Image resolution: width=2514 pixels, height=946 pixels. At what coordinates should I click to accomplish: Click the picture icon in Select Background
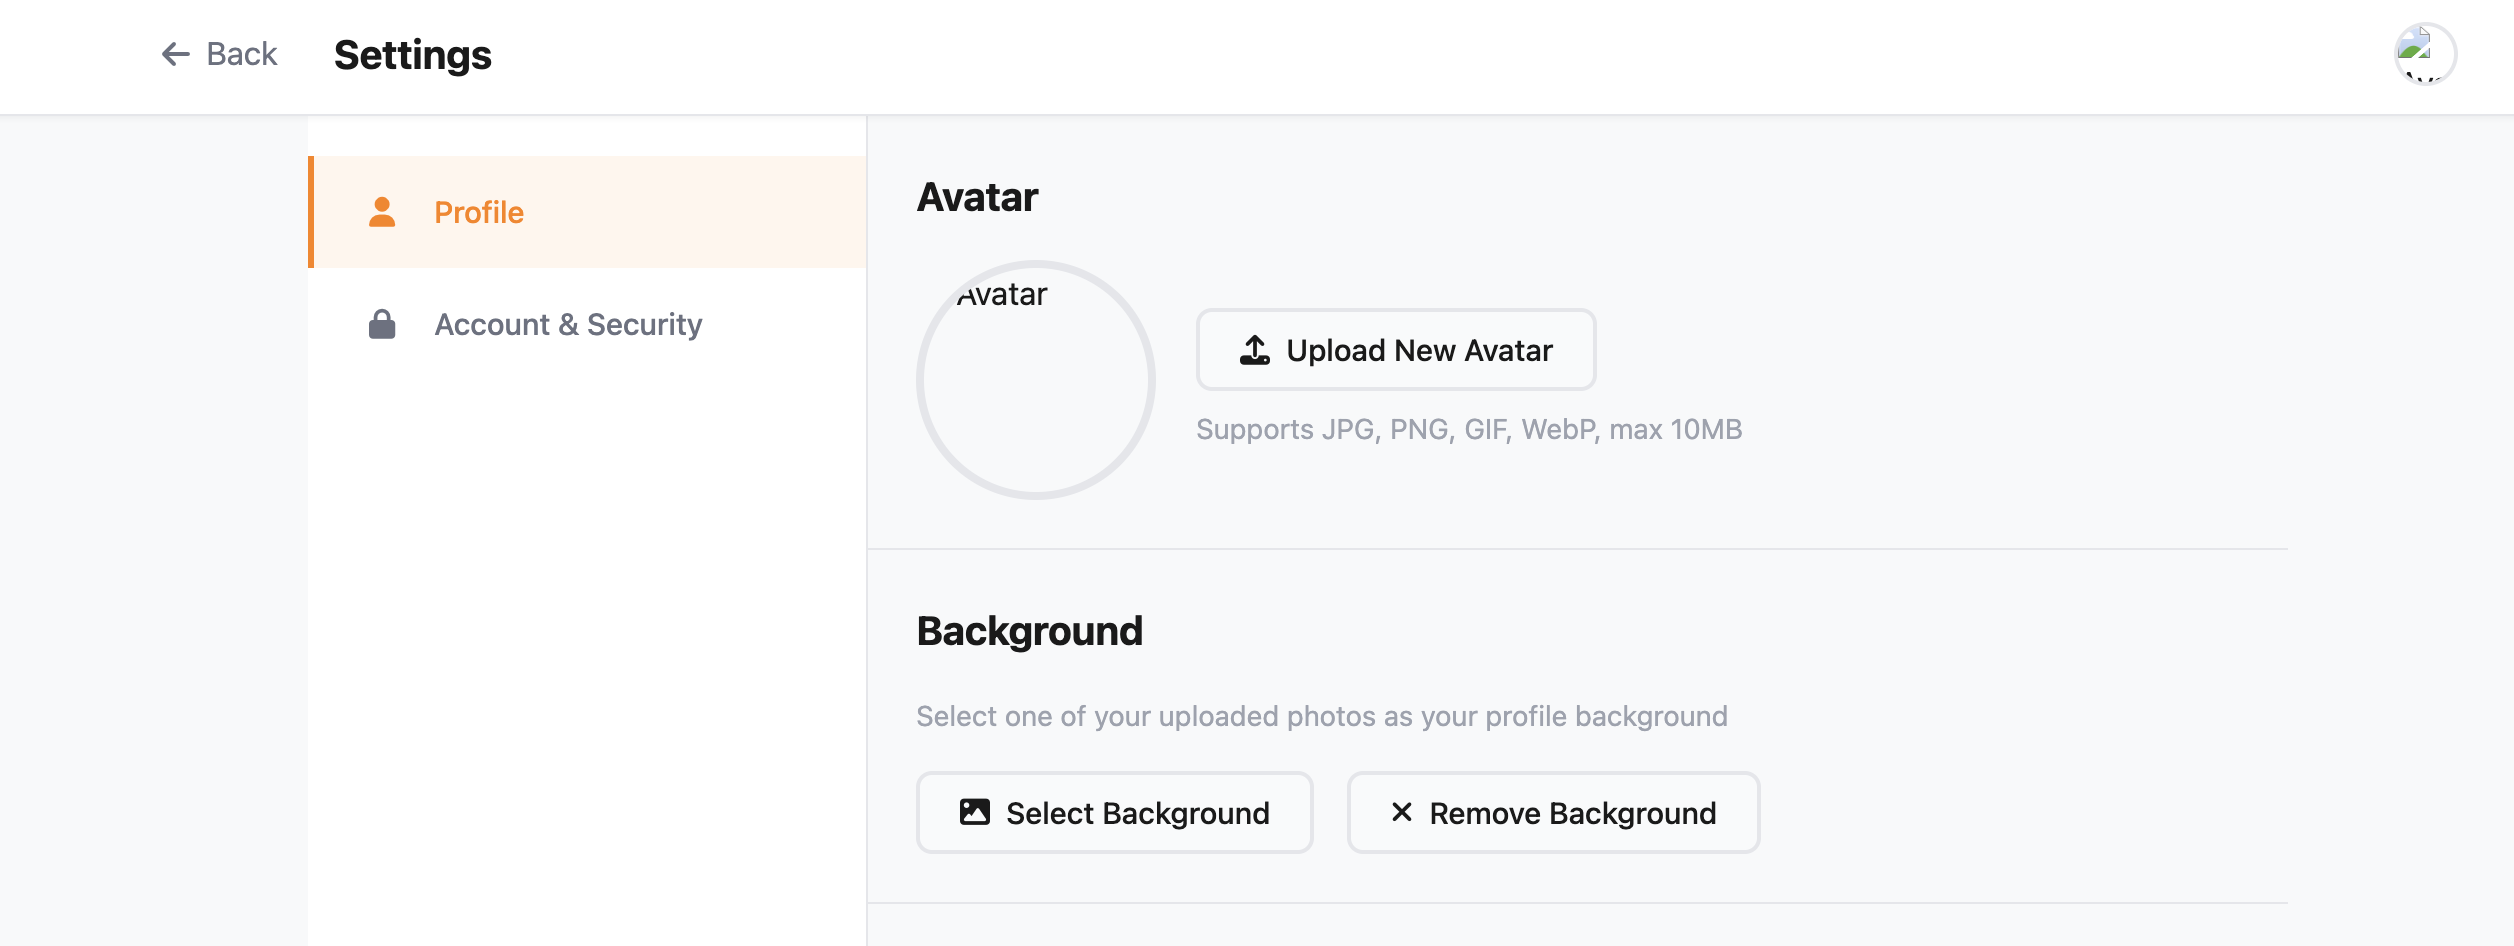tap(975, 812)
